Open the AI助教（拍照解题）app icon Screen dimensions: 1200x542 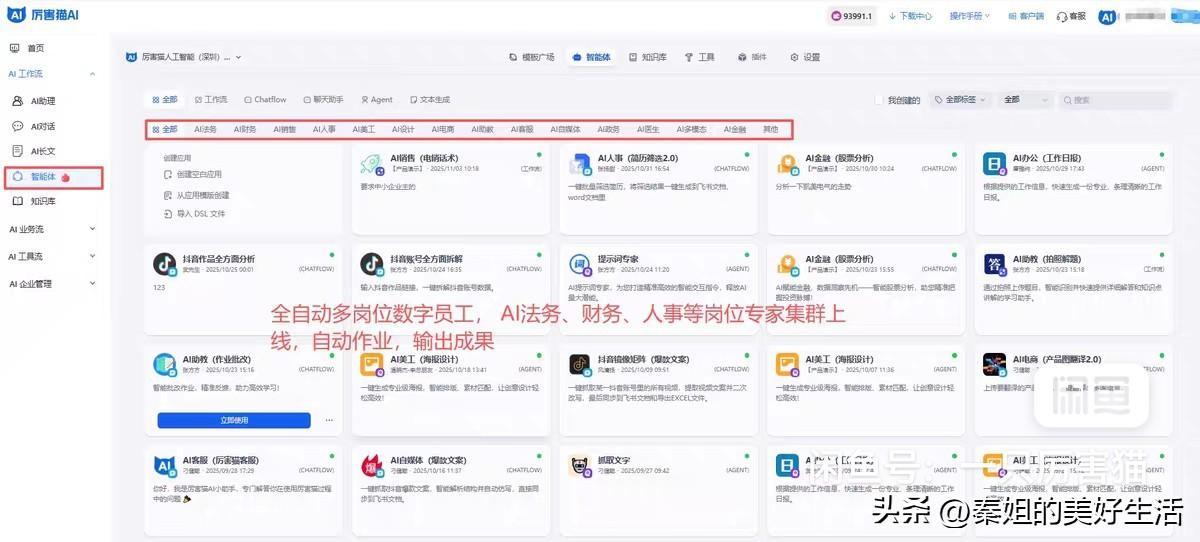995,264
